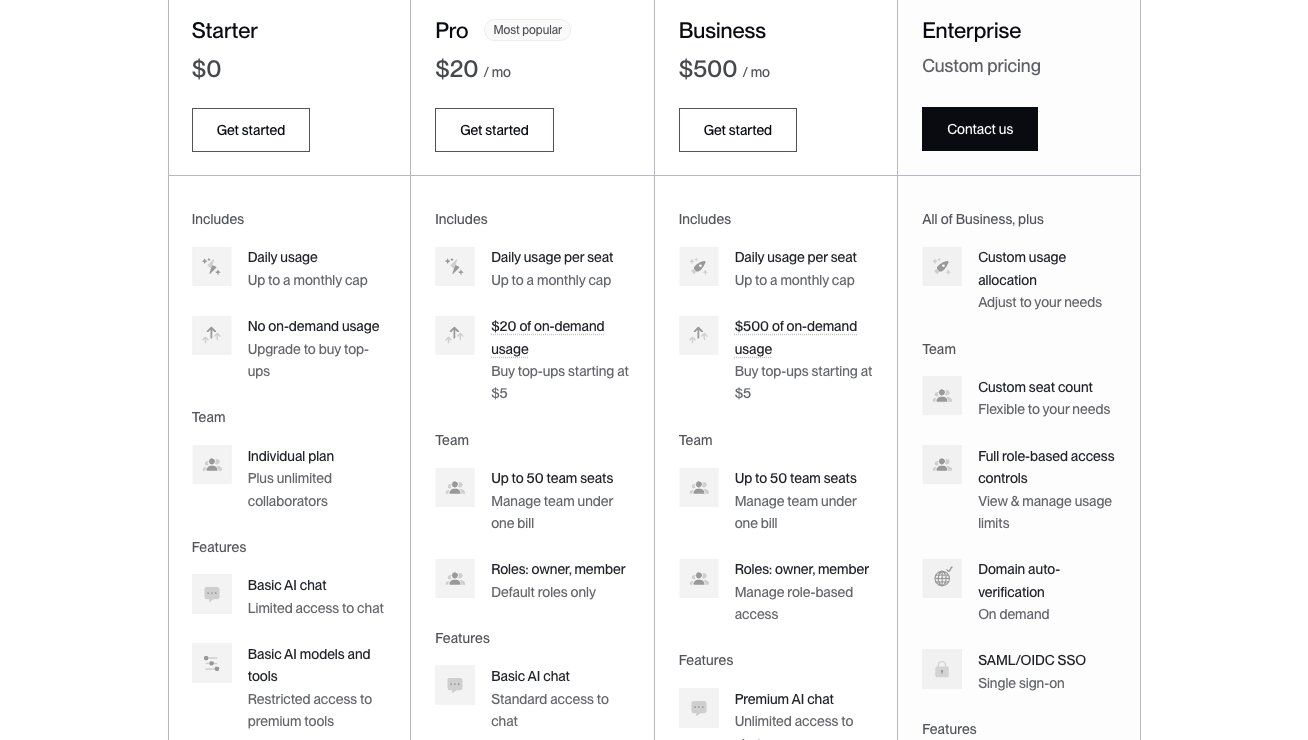Click the Roles owner member icon in Business
The height and width of the screenshot is (740, 1308).
point(699,578)
